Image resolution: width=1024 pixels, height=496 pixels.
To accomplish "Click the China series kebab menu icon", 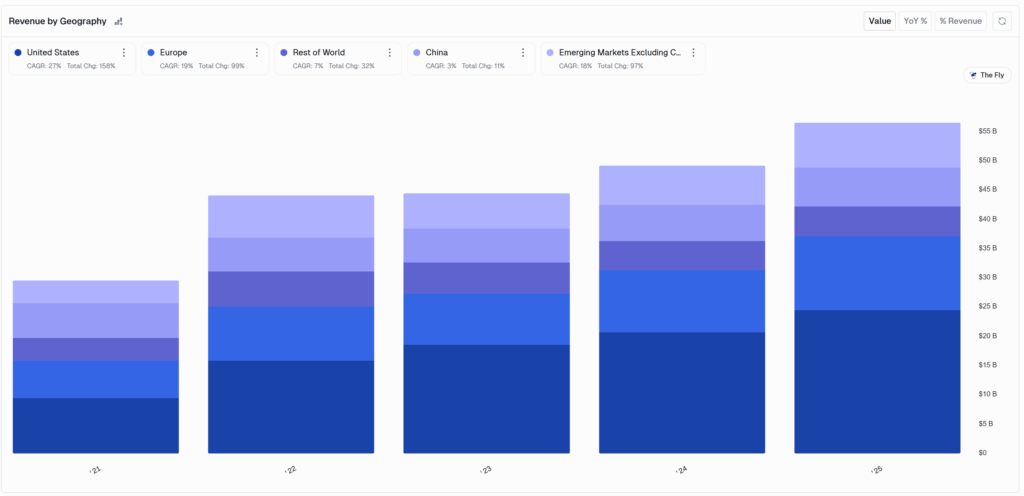I will pyautogui.click(x=523, y=52).
